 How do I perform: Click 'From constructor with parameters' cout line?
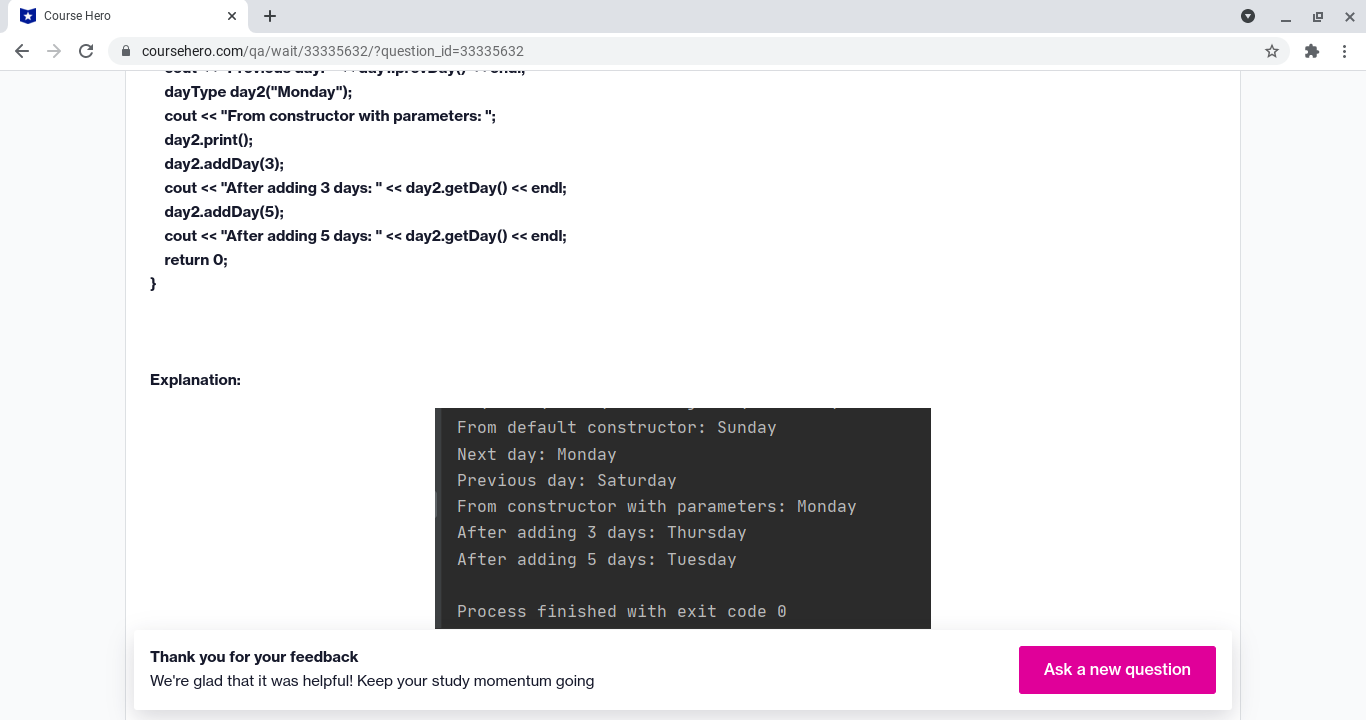pyautogui.click(x=330, y=116)
